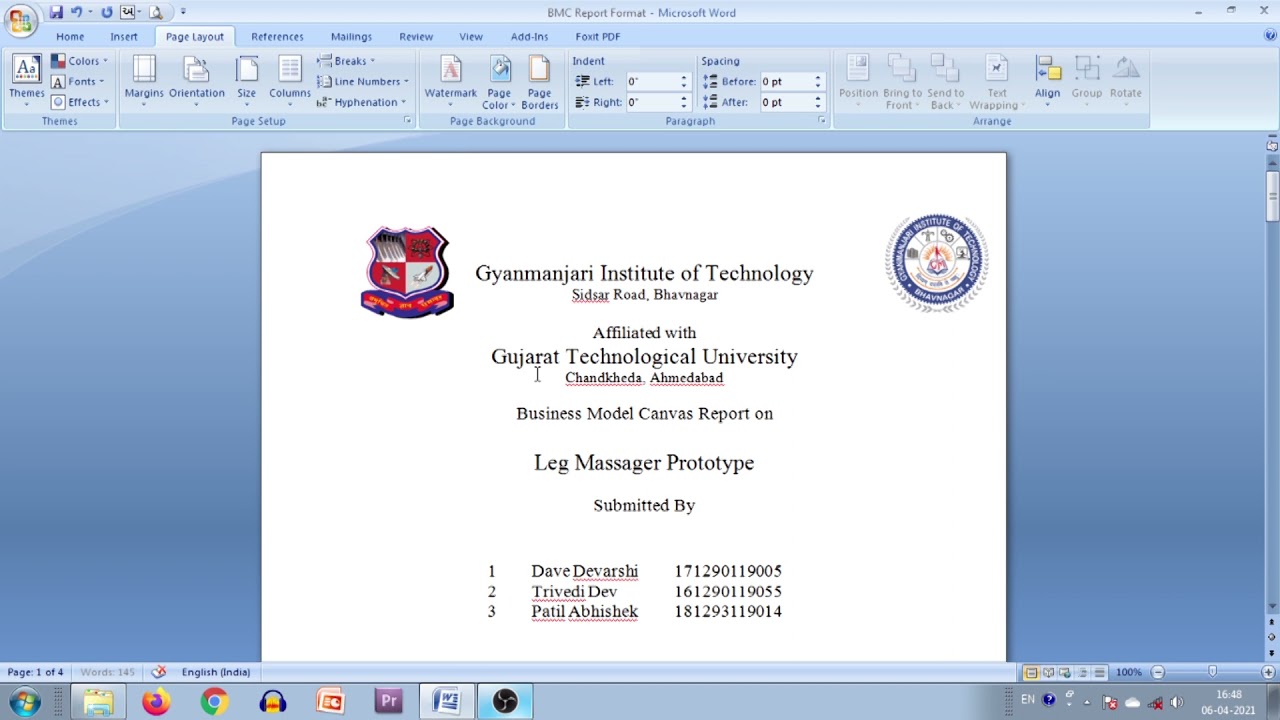Open Microsoft Word Help
Image resolution: width=1280 pixels, height=720 pixels.
pyautogui.click(x=1270, y=36)
